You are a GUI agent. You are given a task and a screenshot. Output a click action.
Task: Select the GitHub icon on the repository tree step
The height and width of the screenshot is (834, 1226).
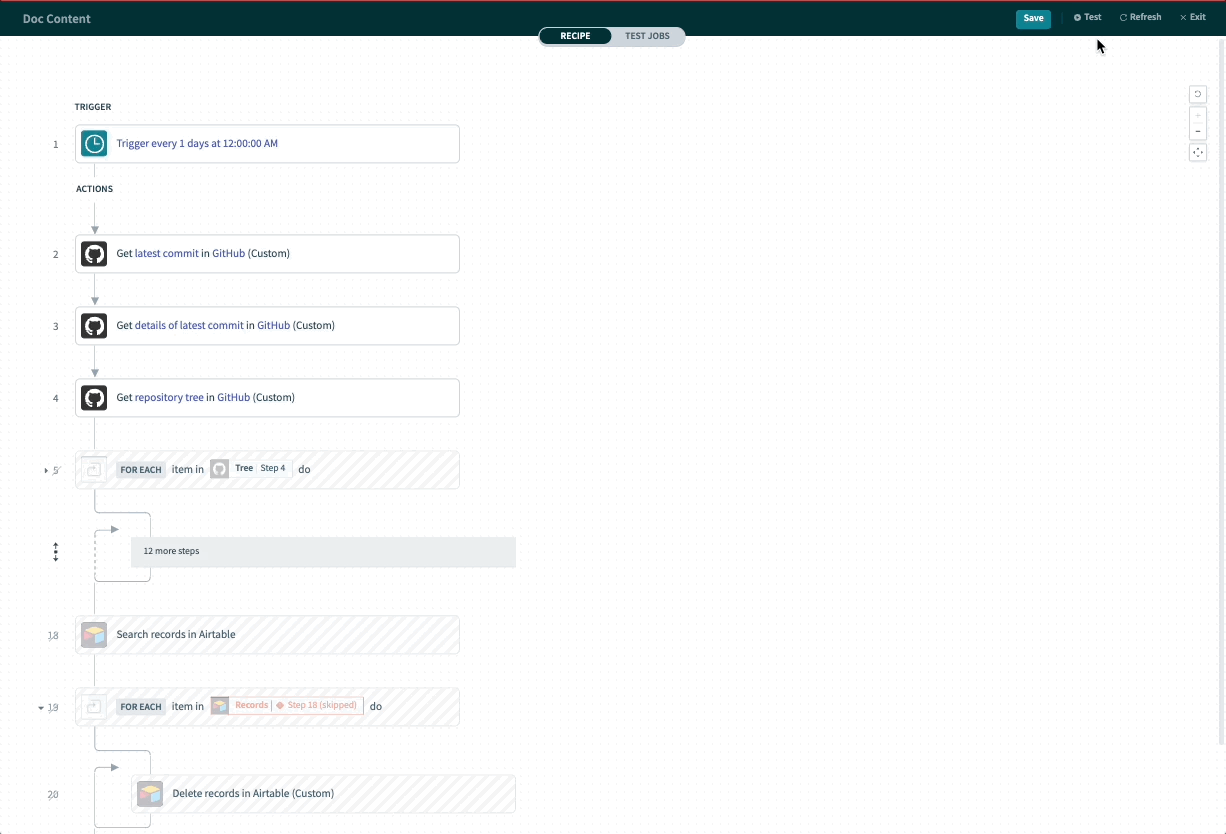pyautogui.click(x=94, y=398)
